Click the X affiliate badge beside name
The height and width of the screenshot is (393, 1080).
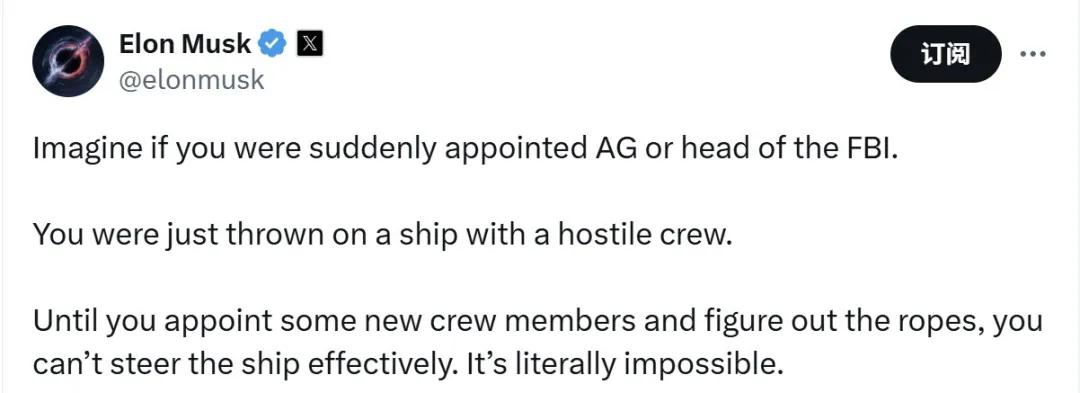[x=310, y=45]
